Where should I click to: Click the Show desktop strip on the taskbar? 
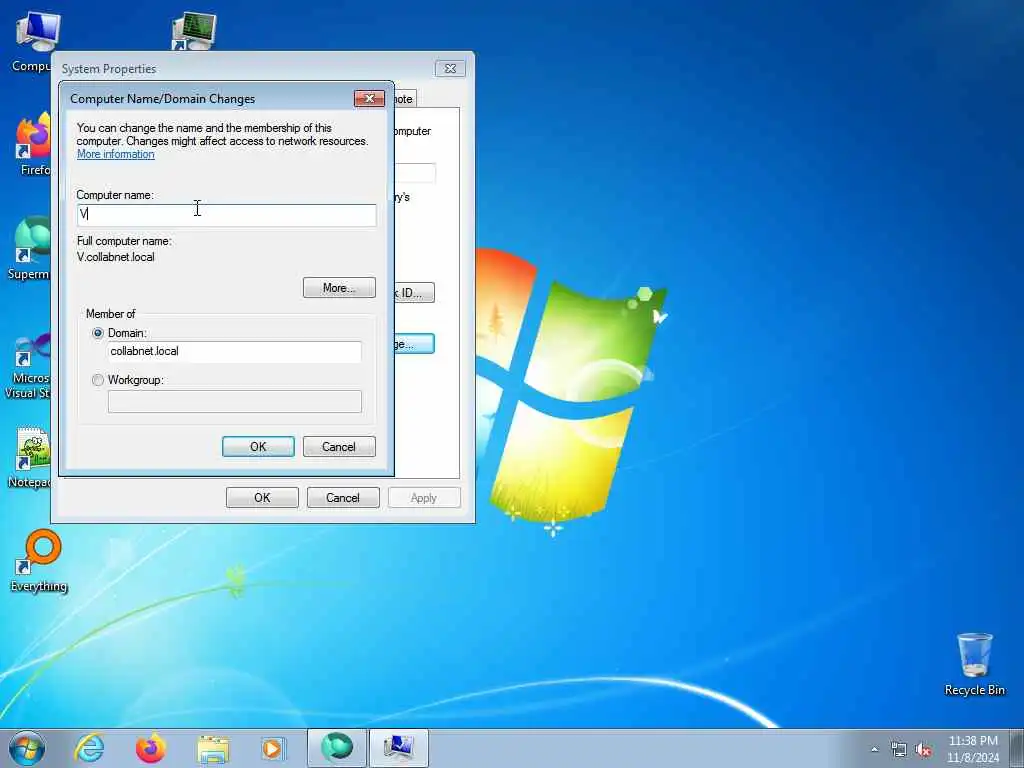[1017, 748]
